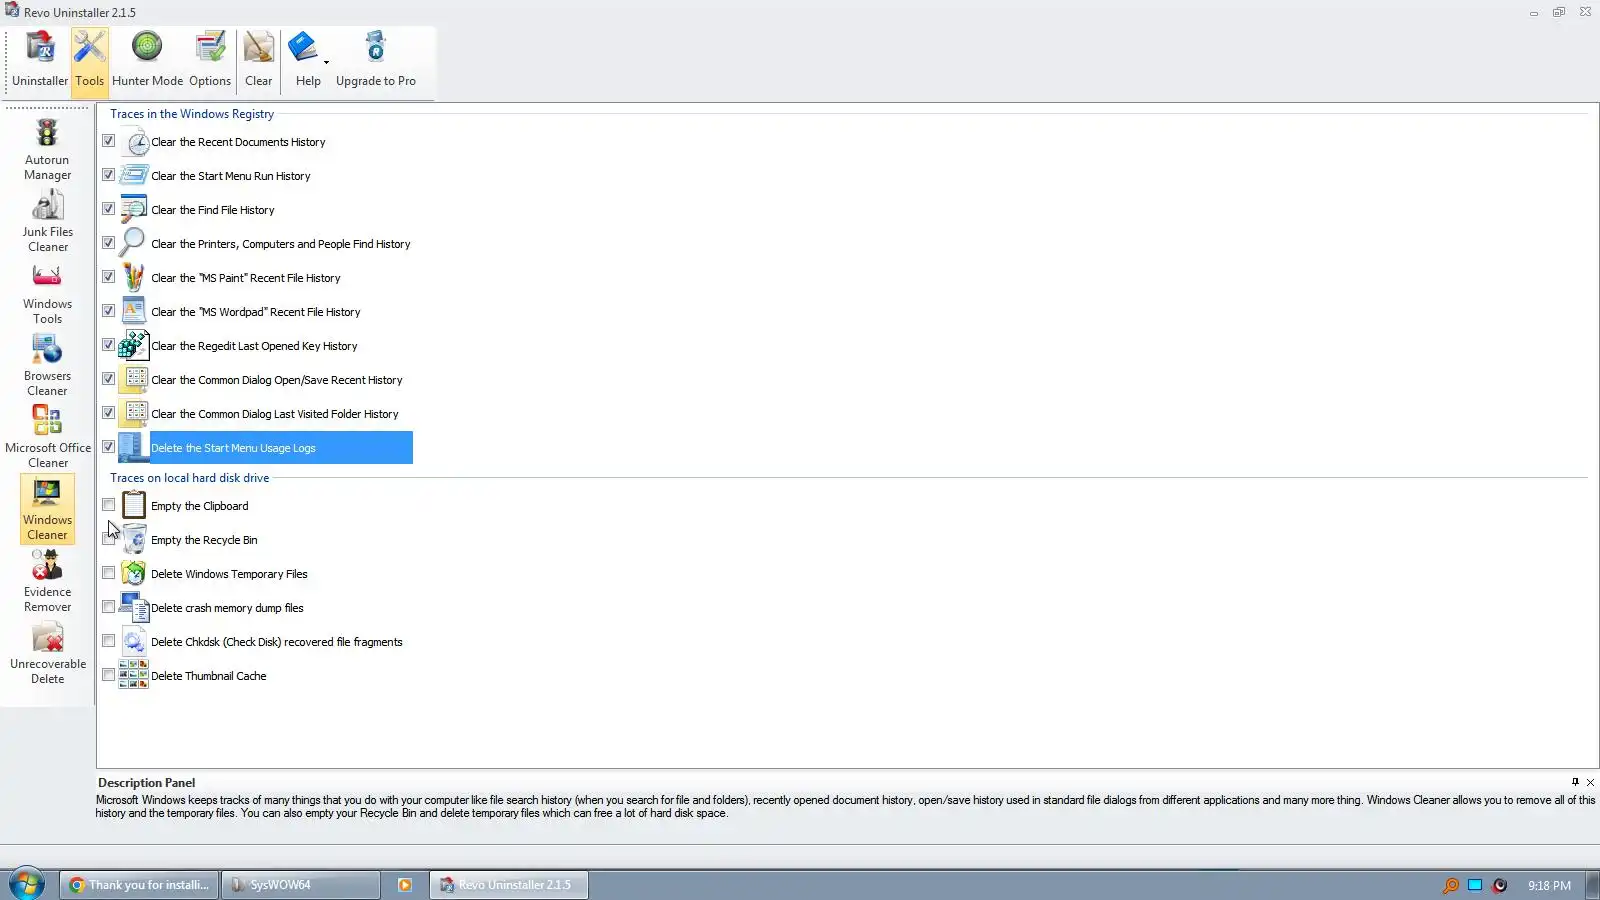
Task: Click the Recycle Bin icon
Action: (134, 539)
